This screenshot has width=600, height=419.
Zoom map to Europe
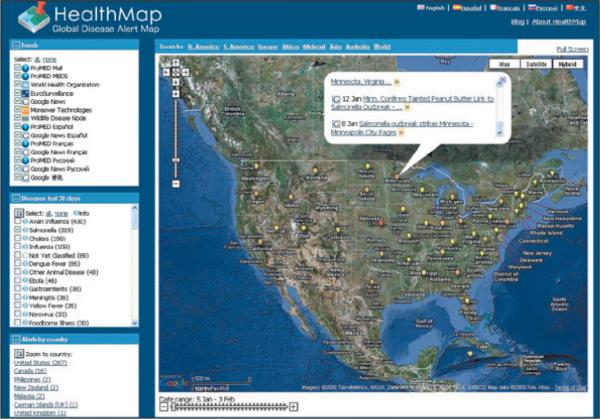[x=268, y=47]
